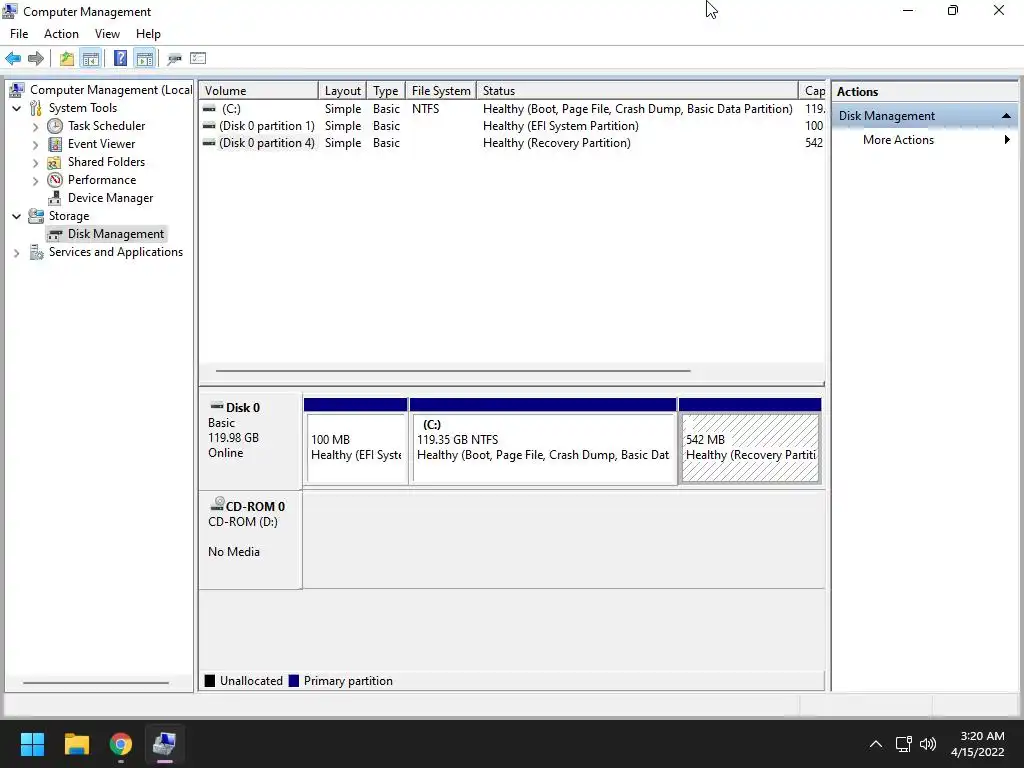Click the Disk 0 header panel
This screenshot has height=768, width=1024.
pos(250,441)
